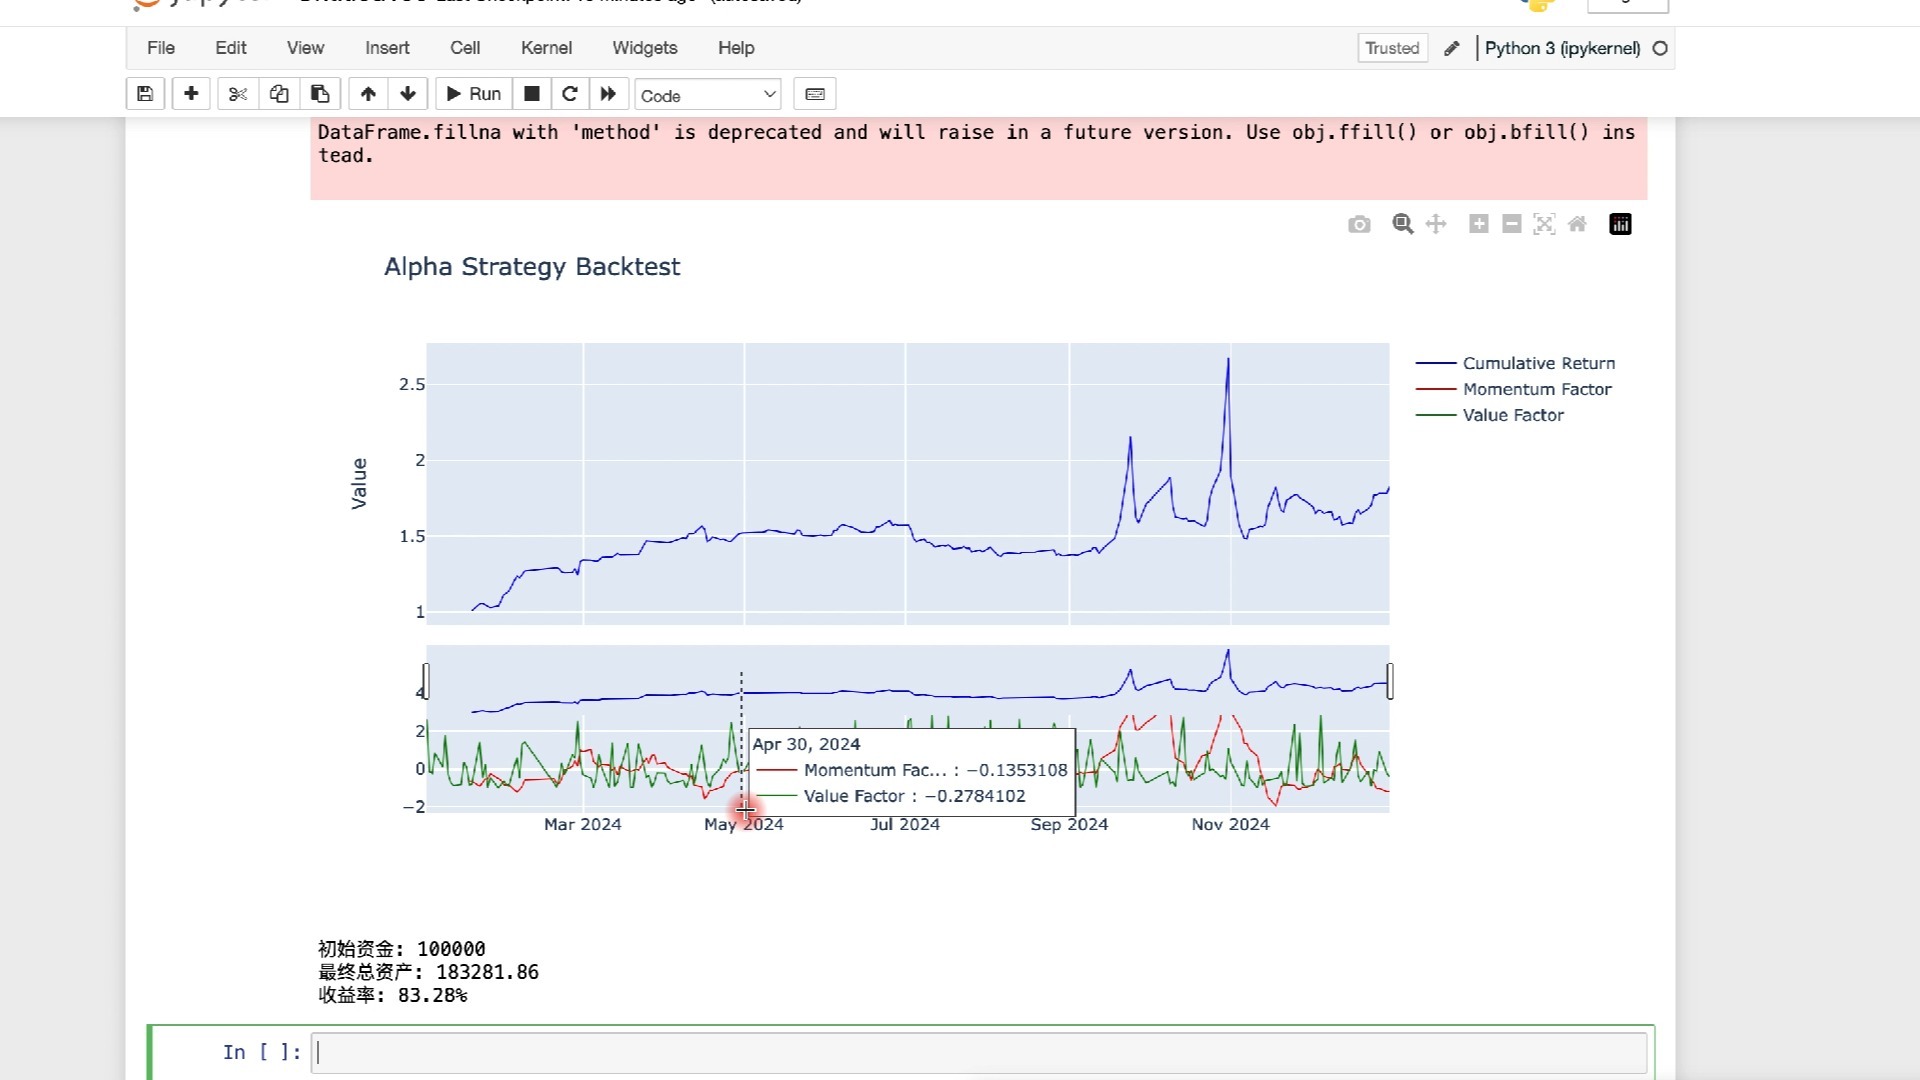Toggle Cumulative Return trace in legend

pyautogui.click(x=1538, y=363)
